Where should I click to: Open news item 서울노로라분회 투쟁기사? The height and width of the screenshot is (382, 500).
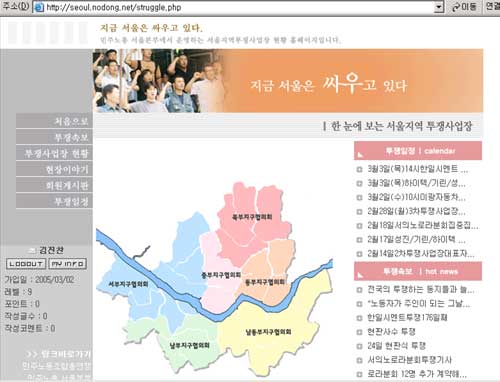point(409,360)
